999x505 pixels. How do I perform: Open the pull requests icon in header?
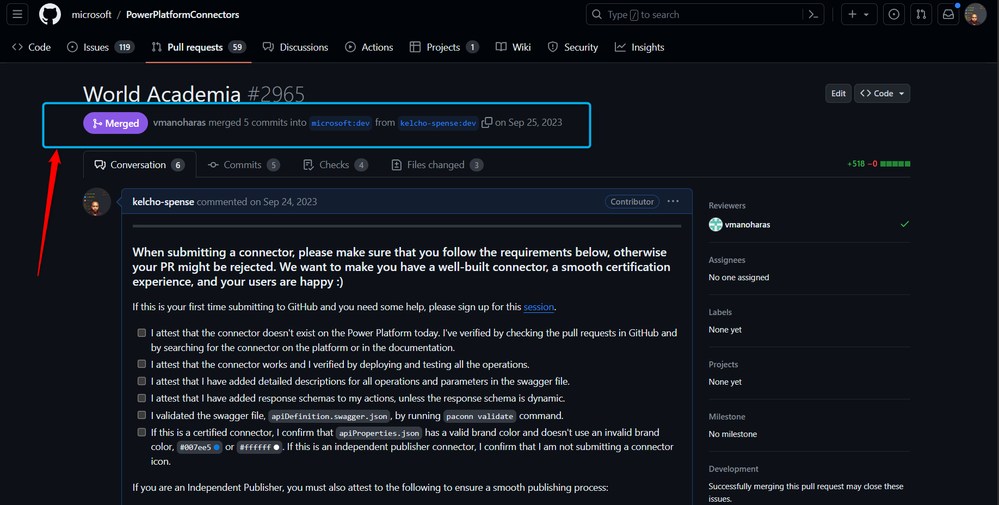921,14
